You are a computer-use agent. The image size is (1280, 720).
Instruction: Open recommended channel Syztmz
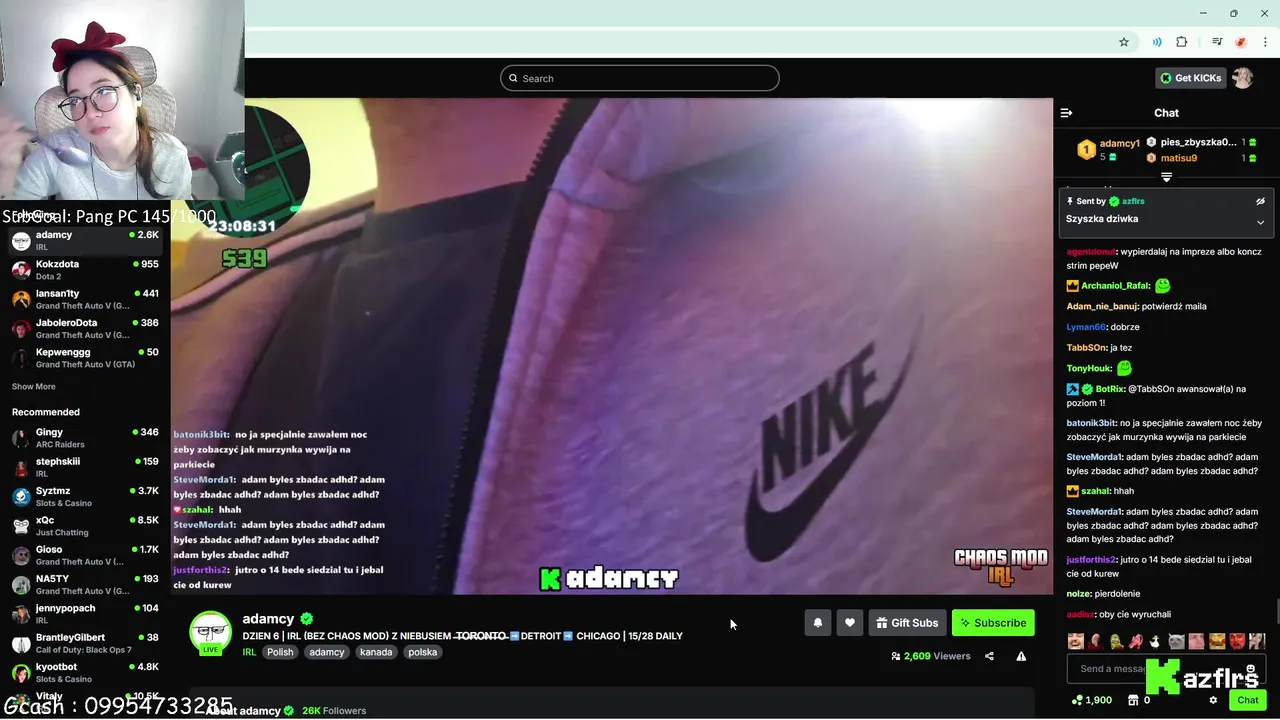pos(85,497)
